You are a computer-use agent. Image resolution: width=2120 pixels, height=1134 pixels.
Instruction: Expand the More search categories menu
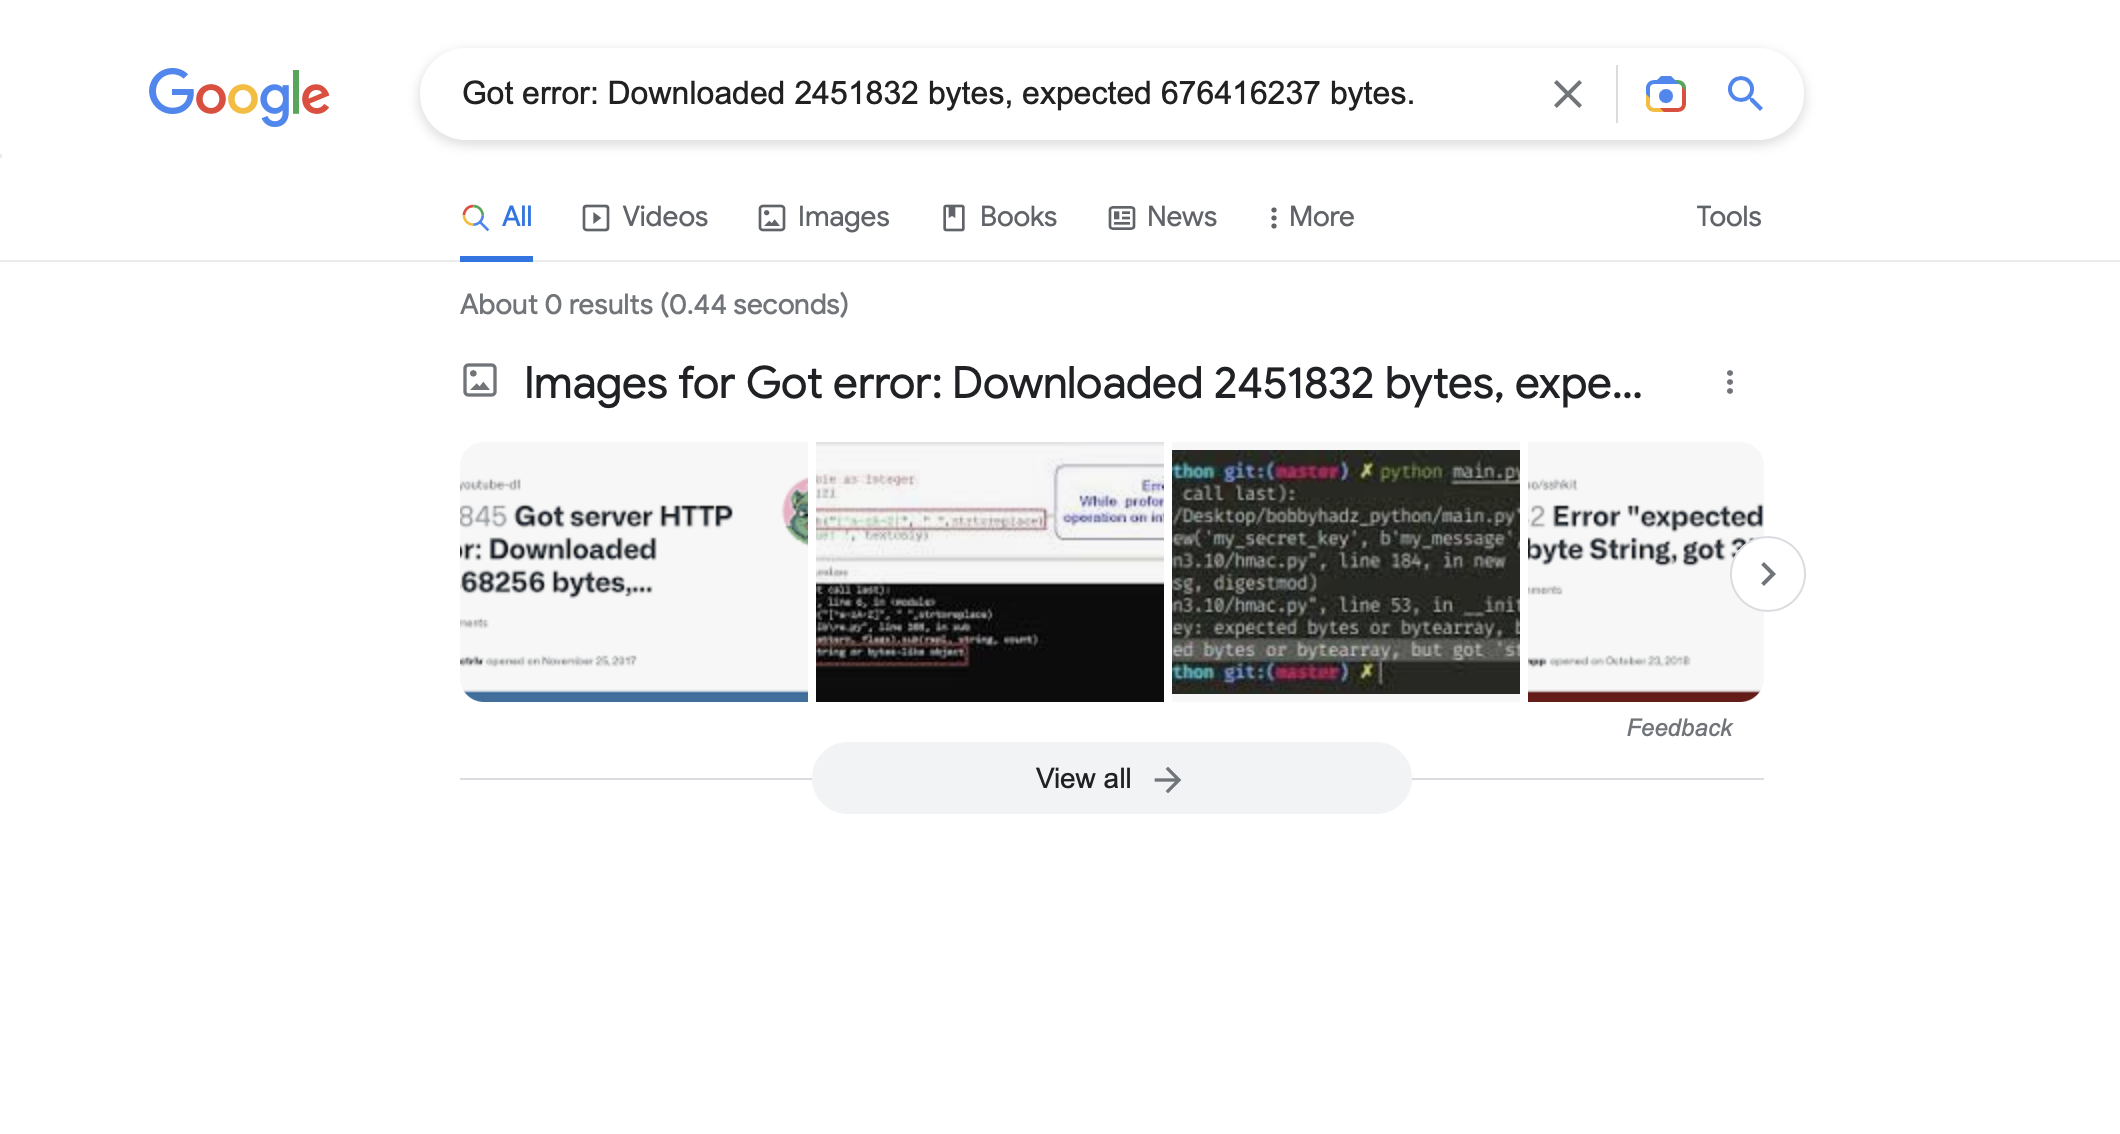point(1310,216)
